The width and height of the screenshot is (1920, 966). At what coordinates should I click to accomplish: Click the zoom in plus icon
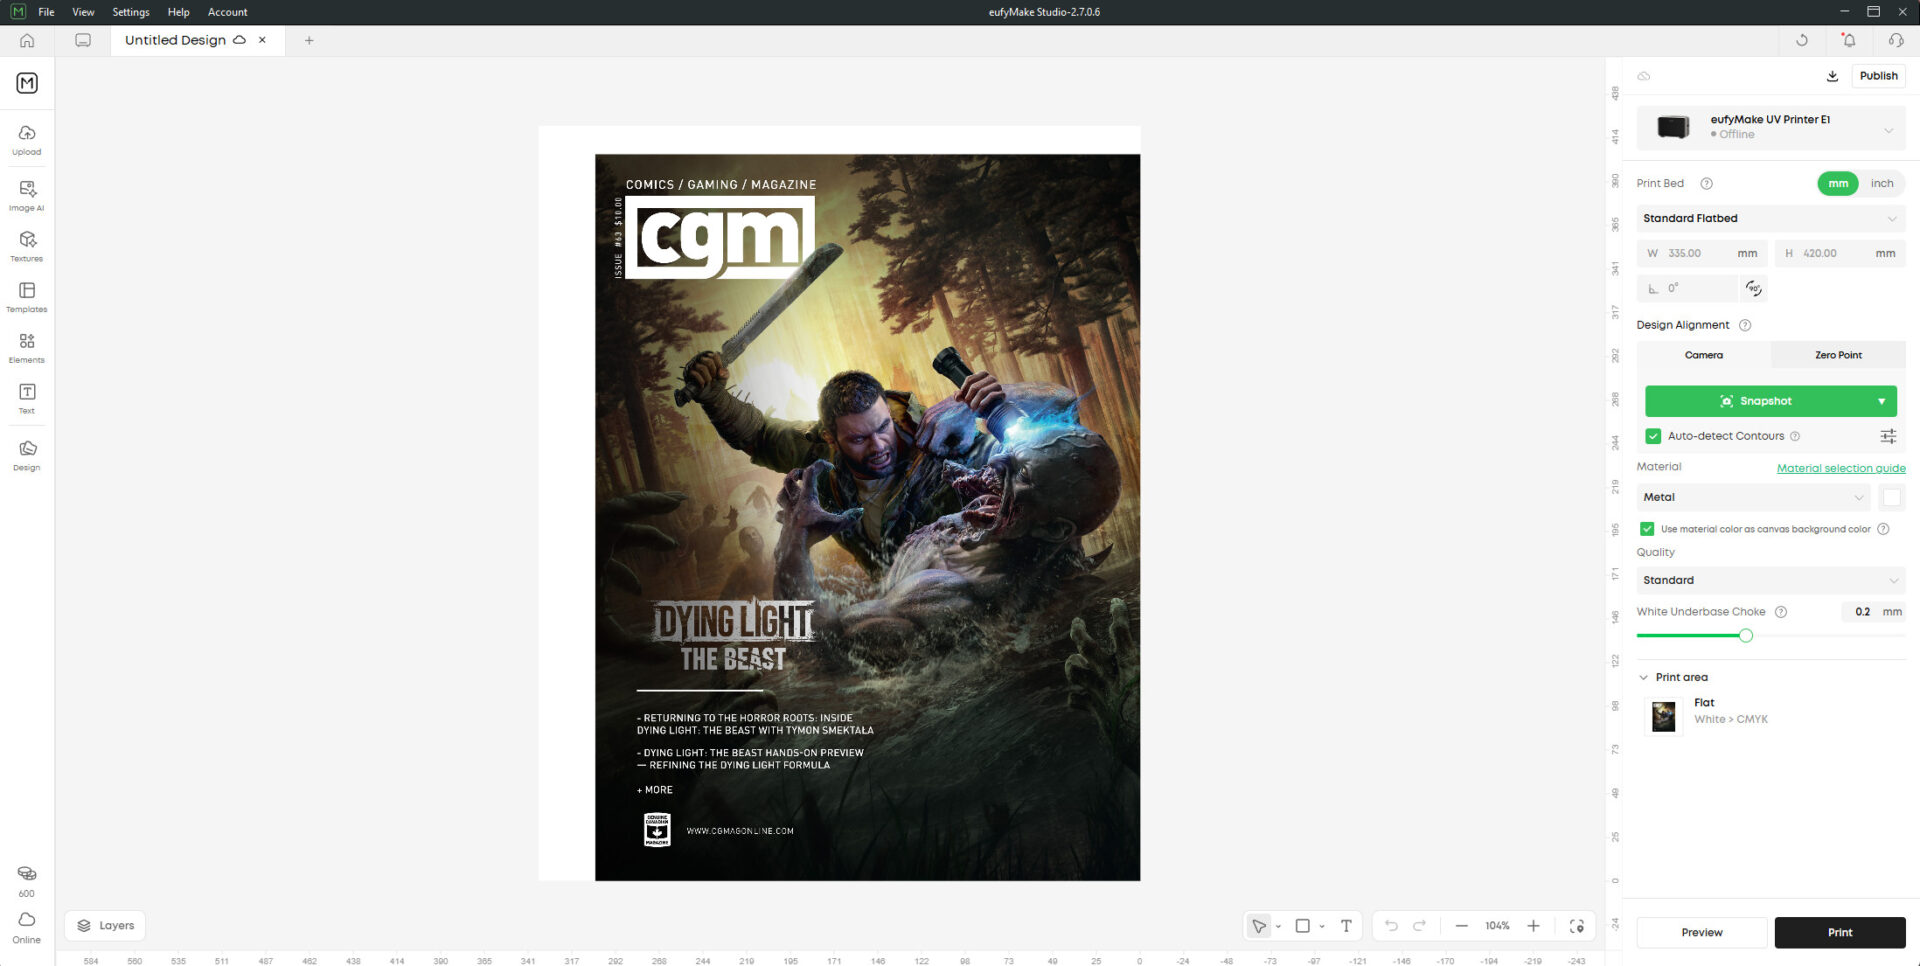coord(1533,926)
